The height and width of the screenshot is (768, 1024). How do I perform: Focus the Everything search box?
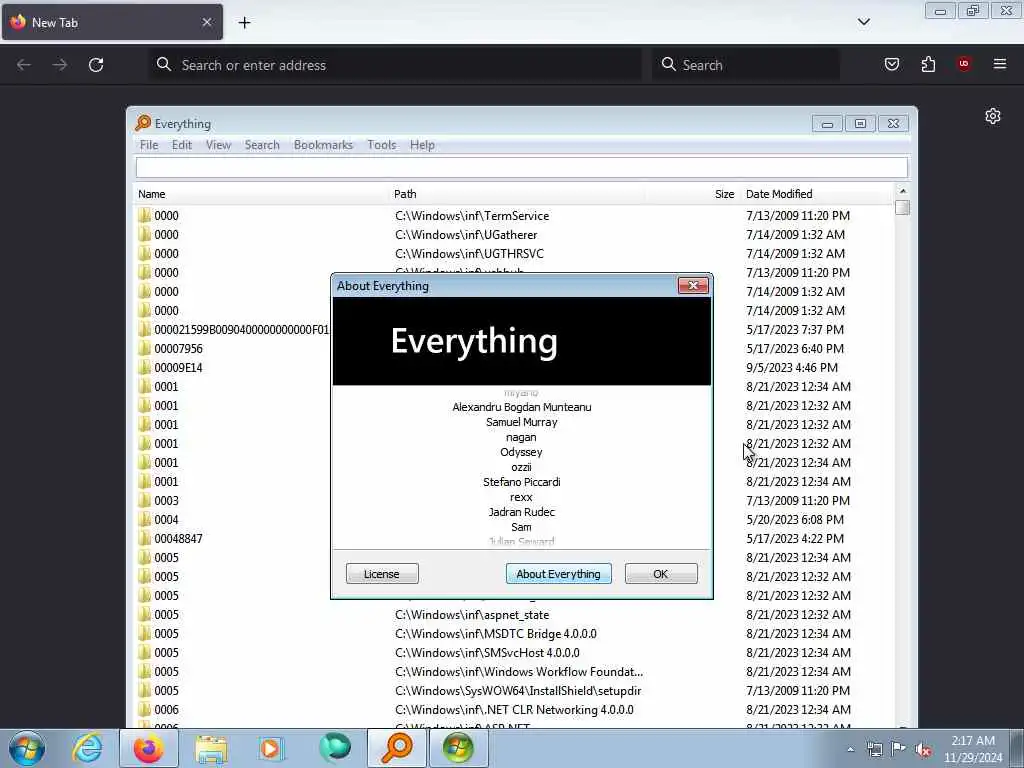click(522, 168)
